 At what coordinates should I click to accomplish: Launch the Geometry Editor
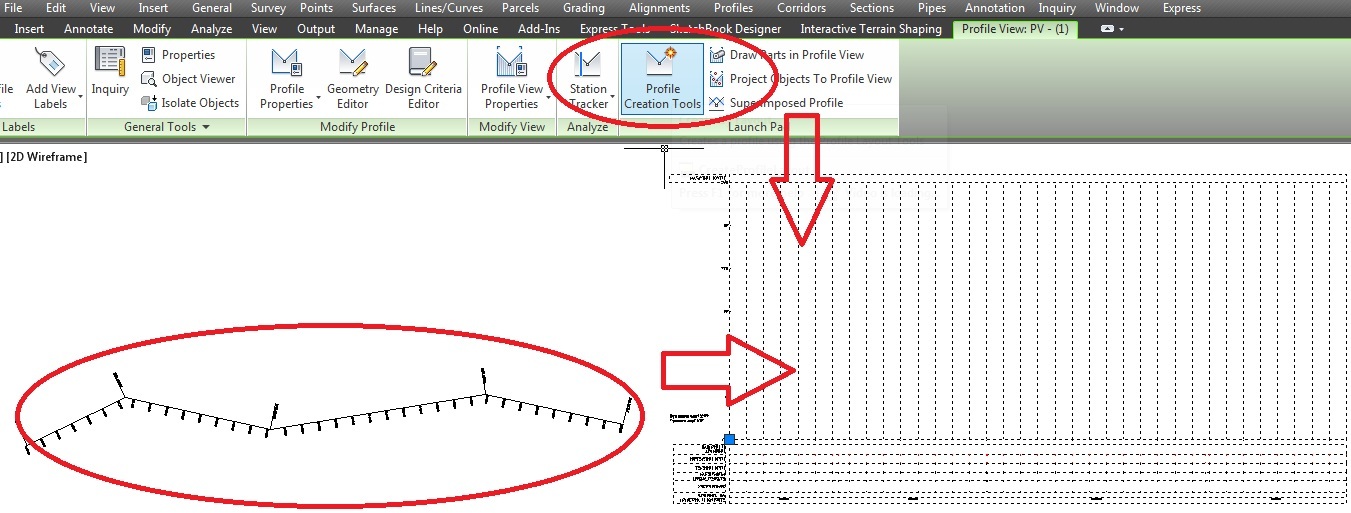point(353,78)
